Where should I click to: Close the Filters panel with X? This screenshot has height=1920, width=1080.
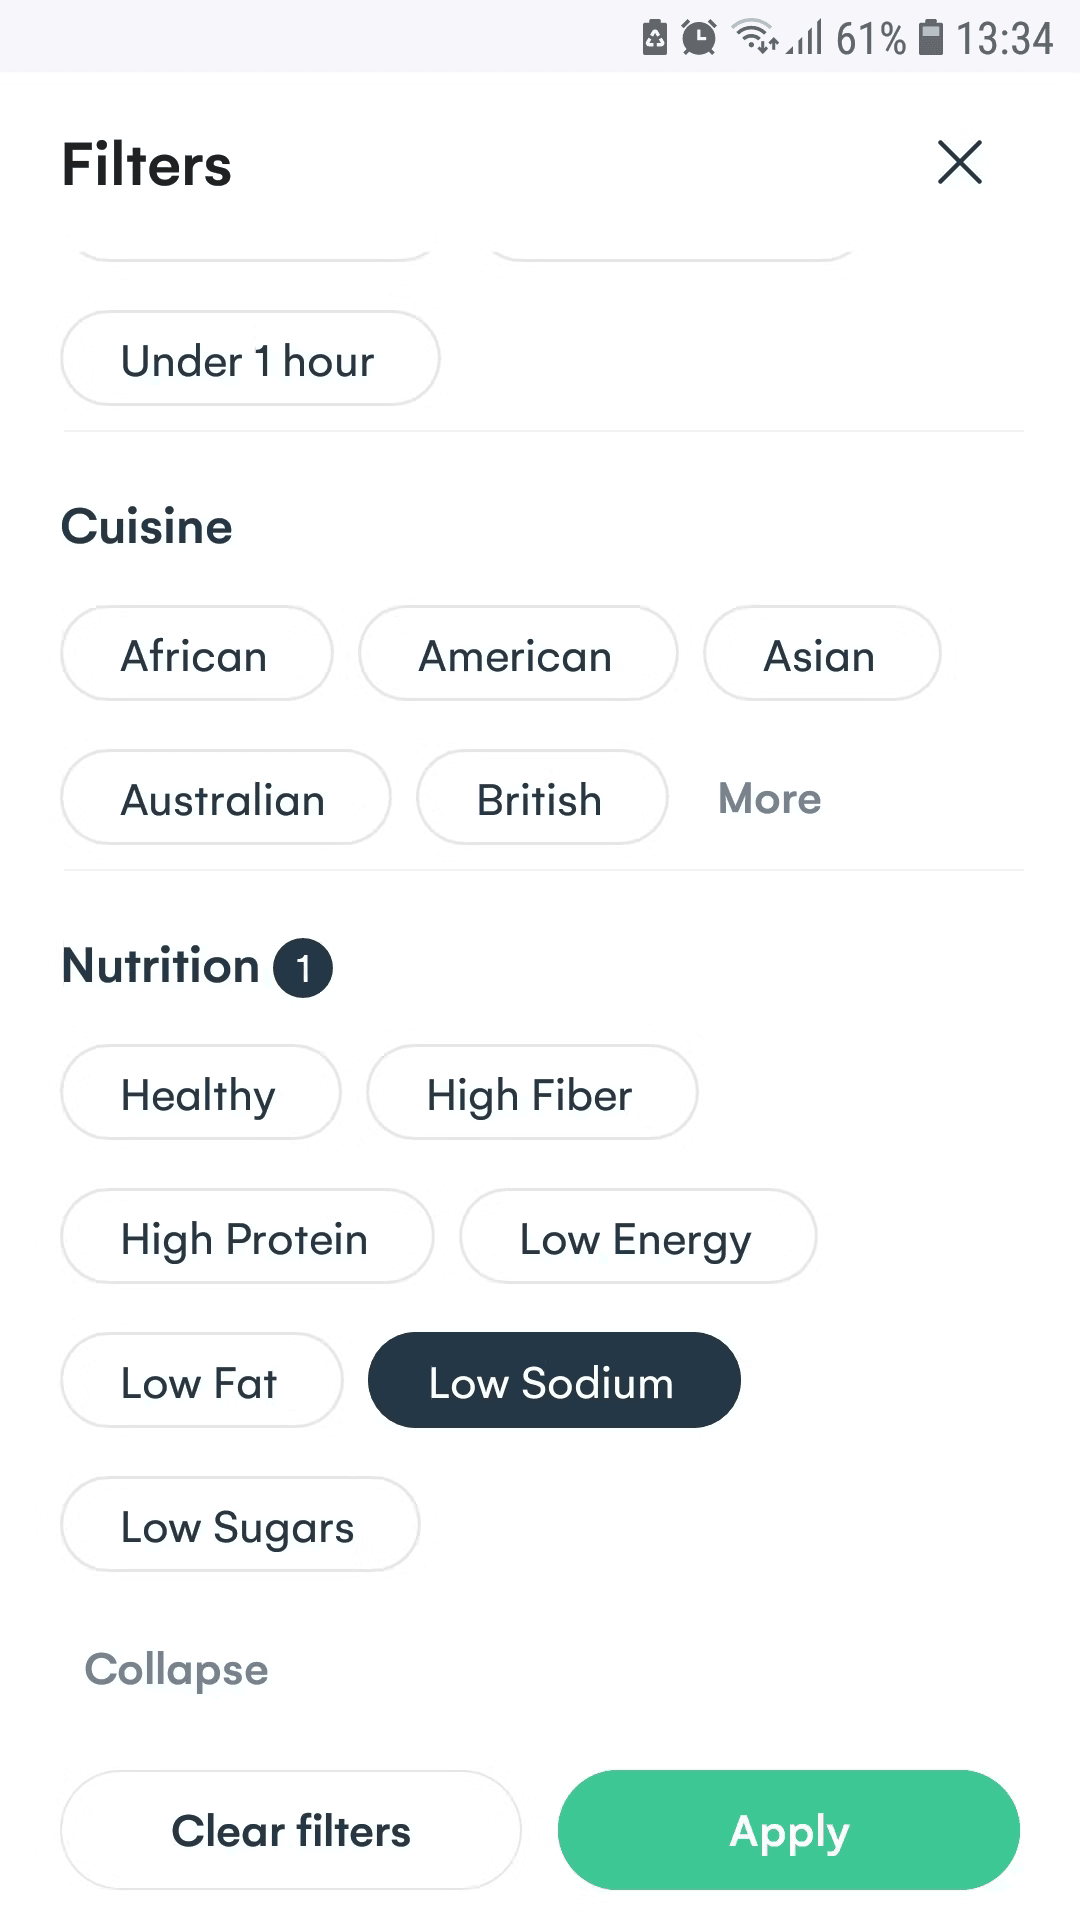pos(959,163)
